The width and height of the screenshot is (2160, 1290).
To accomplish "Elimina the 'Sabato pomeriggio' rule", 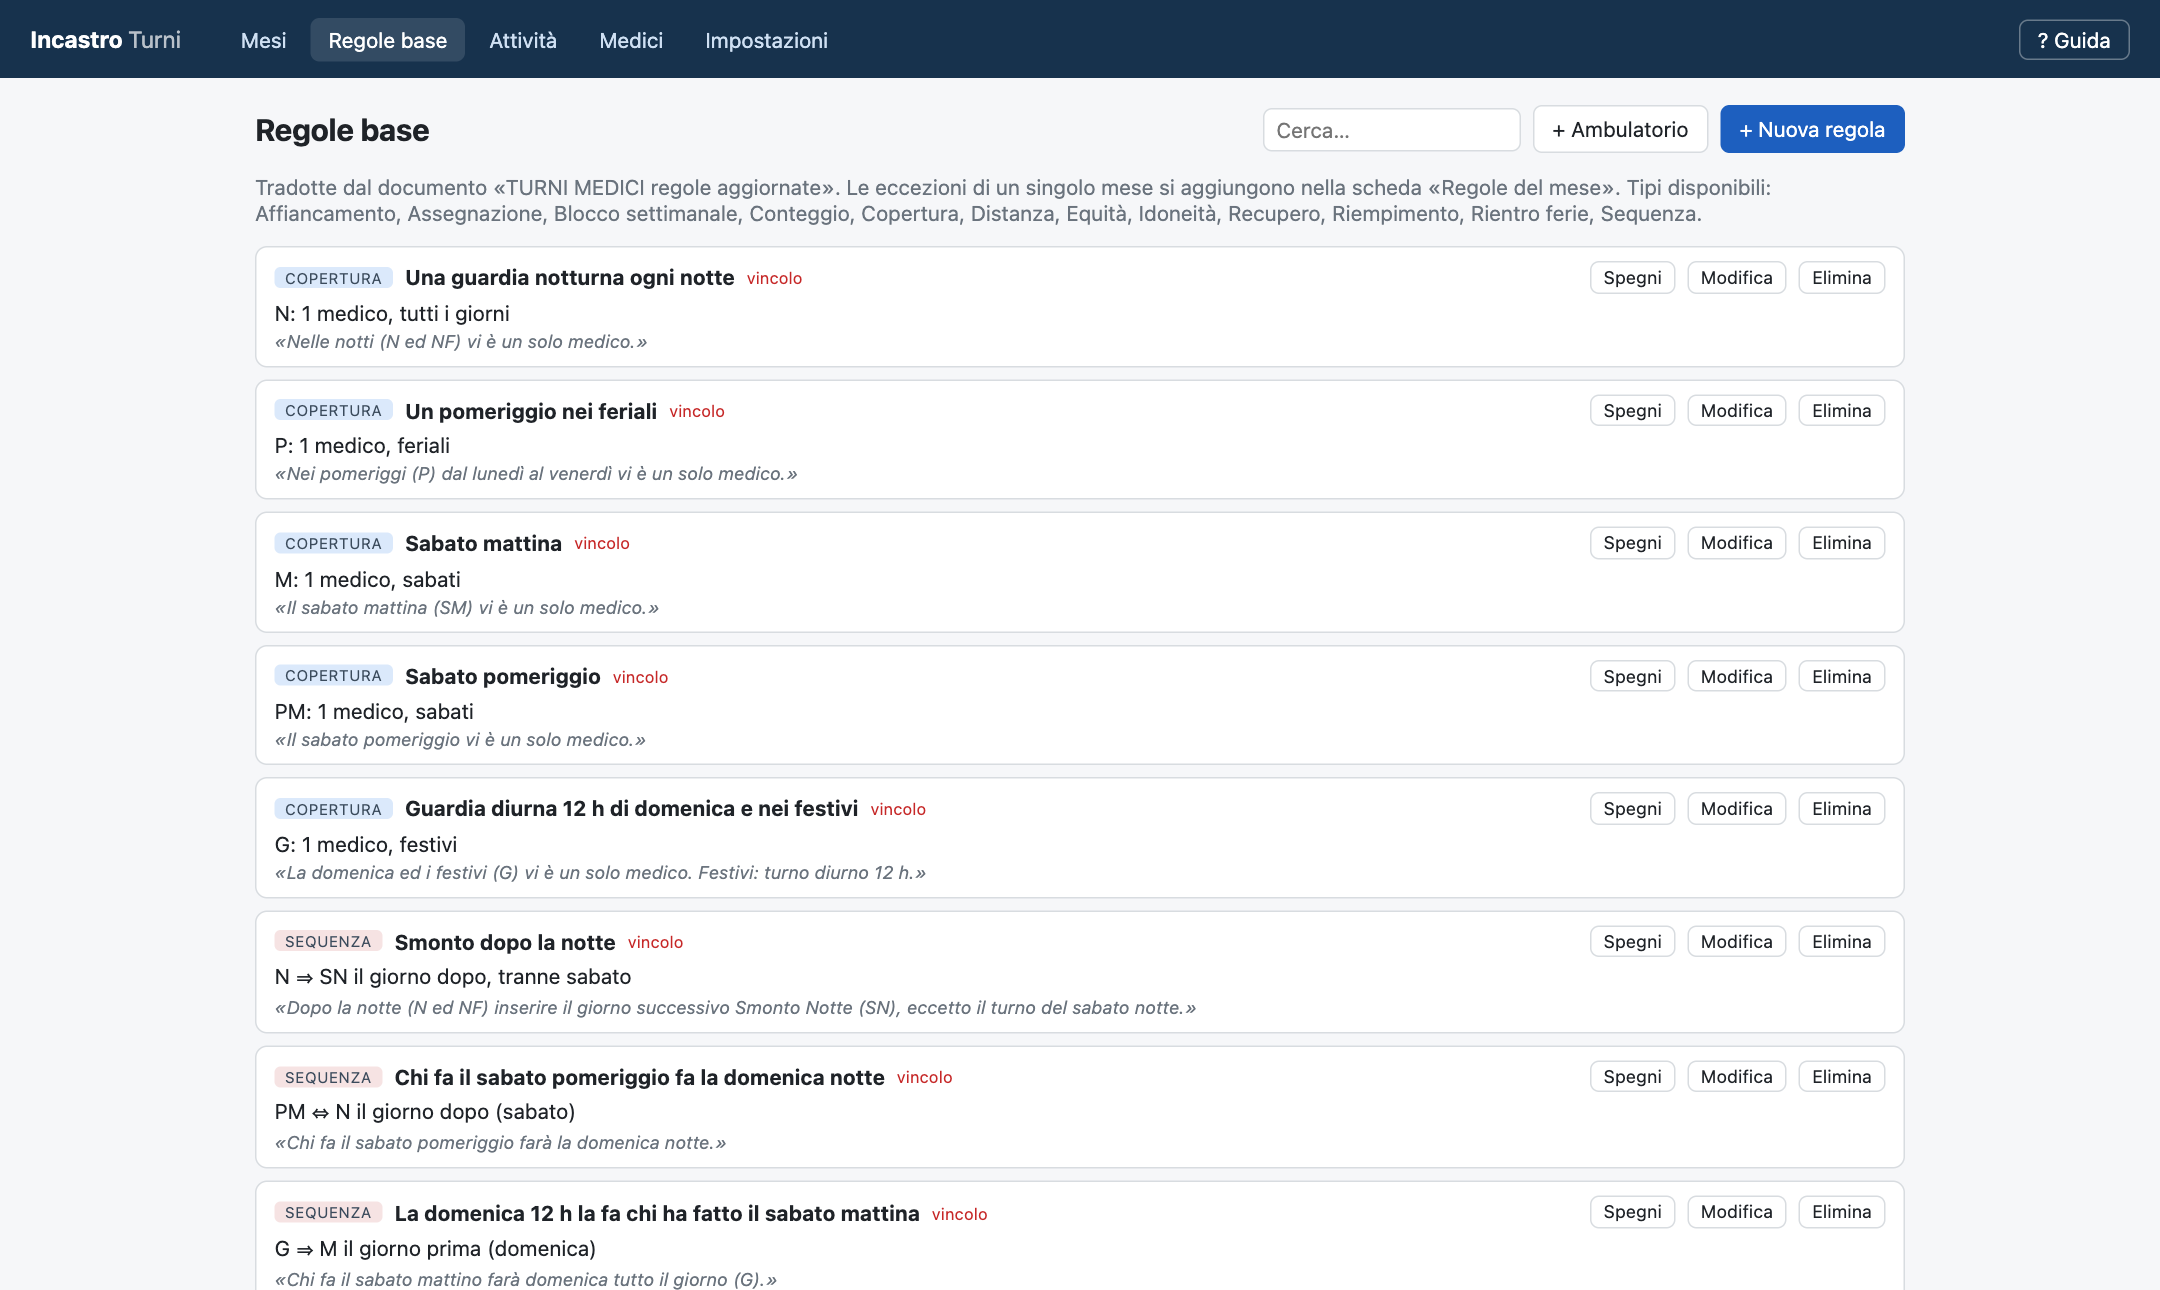I will [x=1841, y=677].
